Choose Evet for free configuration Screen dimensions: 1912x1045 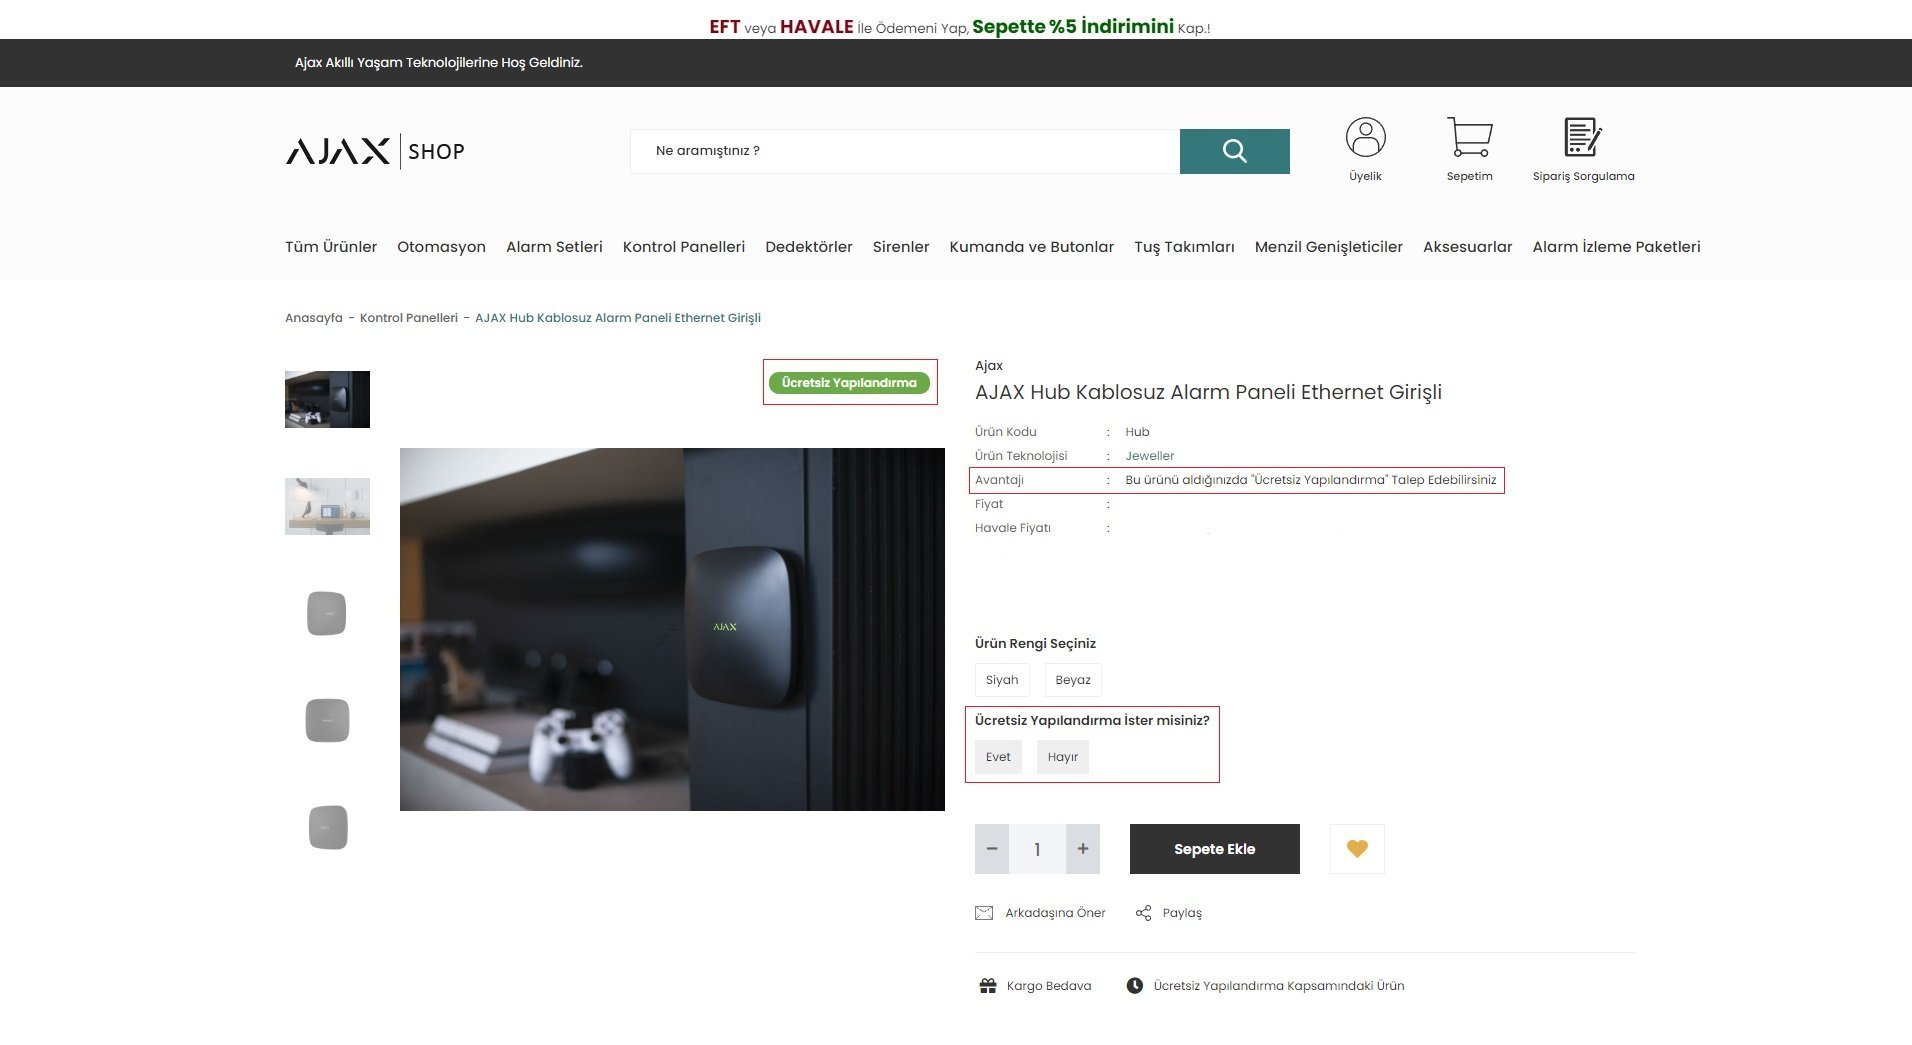click(x=998, y=757)
